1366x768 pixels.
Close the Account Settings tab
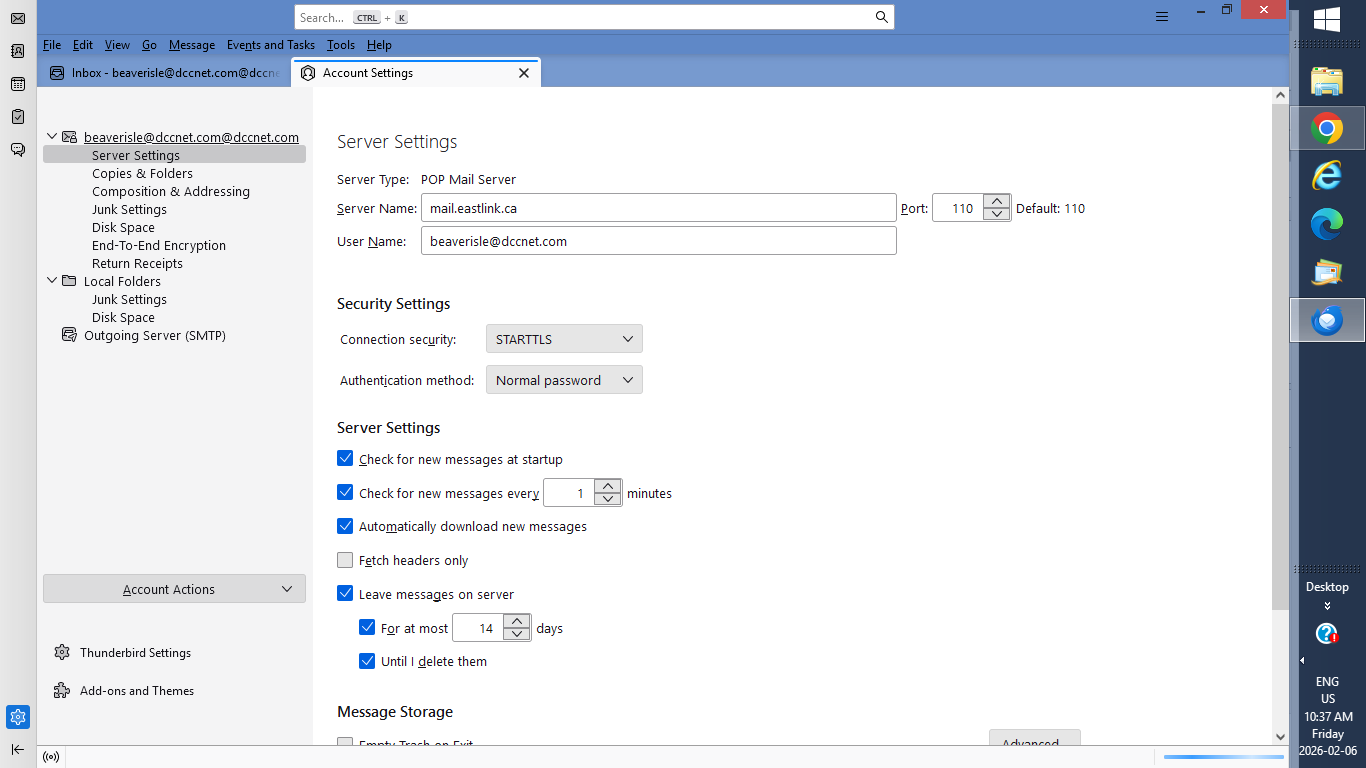click(524, 73)
